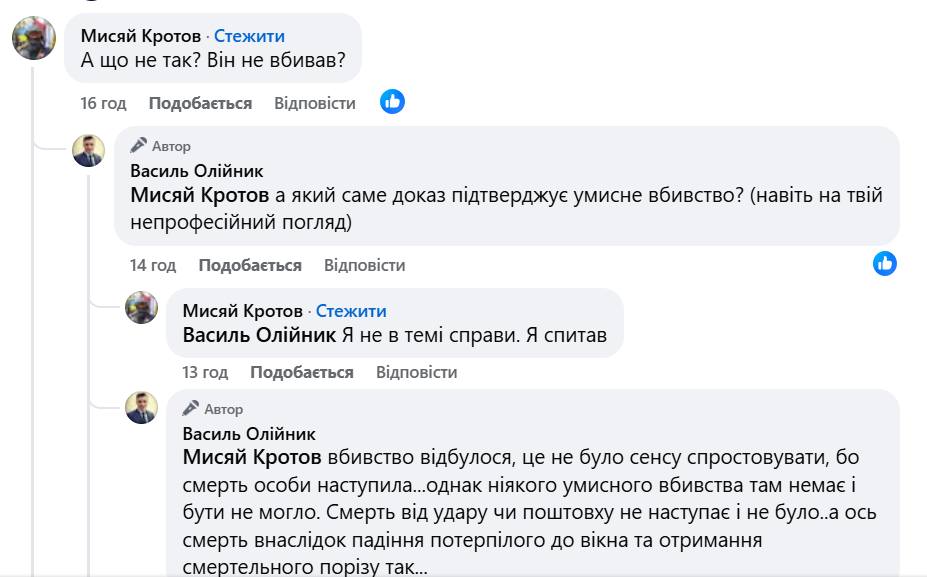The image size is (927, 577).
Task: Follow Мисяй Кротов via Стежити in top comment
Action: 249,36
